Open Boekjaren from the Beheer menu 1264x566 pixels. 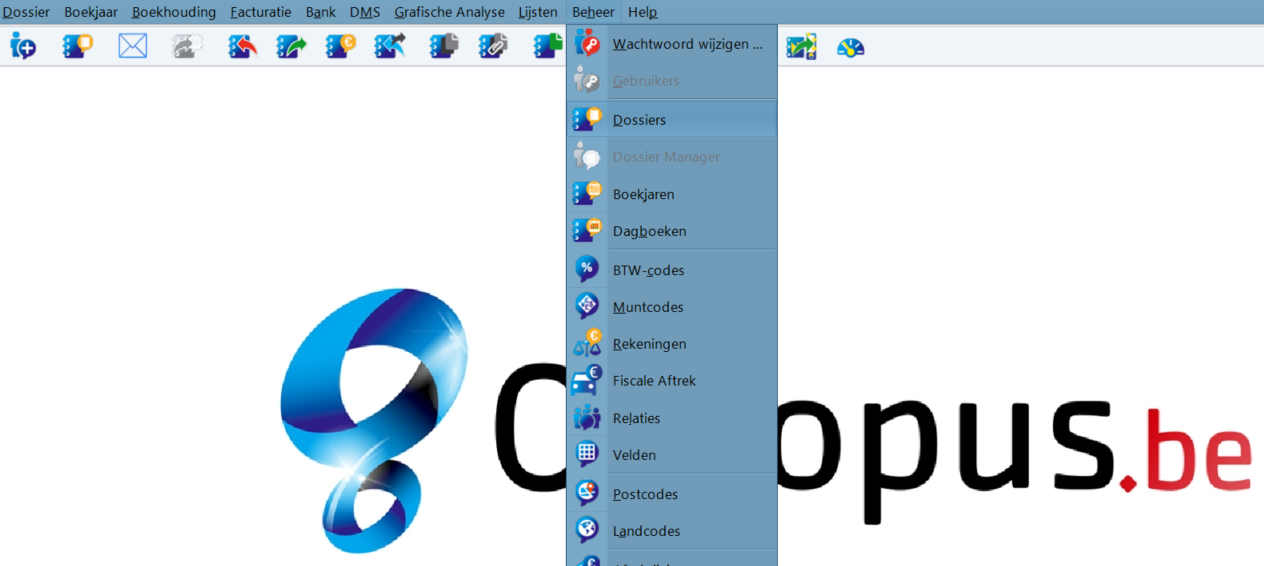(671, 194)
